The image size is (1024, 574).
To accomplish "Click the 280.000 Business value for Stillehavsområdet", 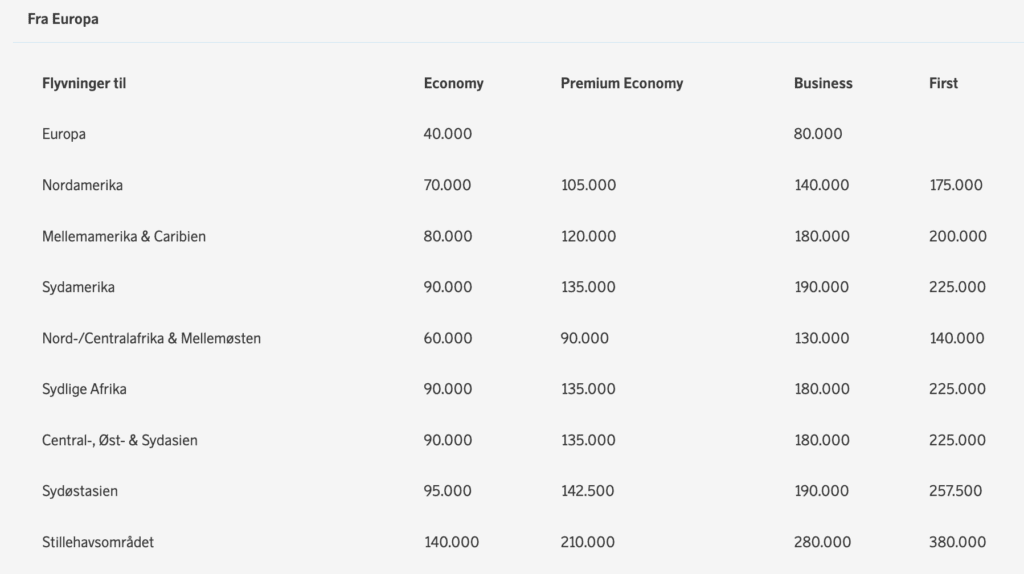I will 822,542.
